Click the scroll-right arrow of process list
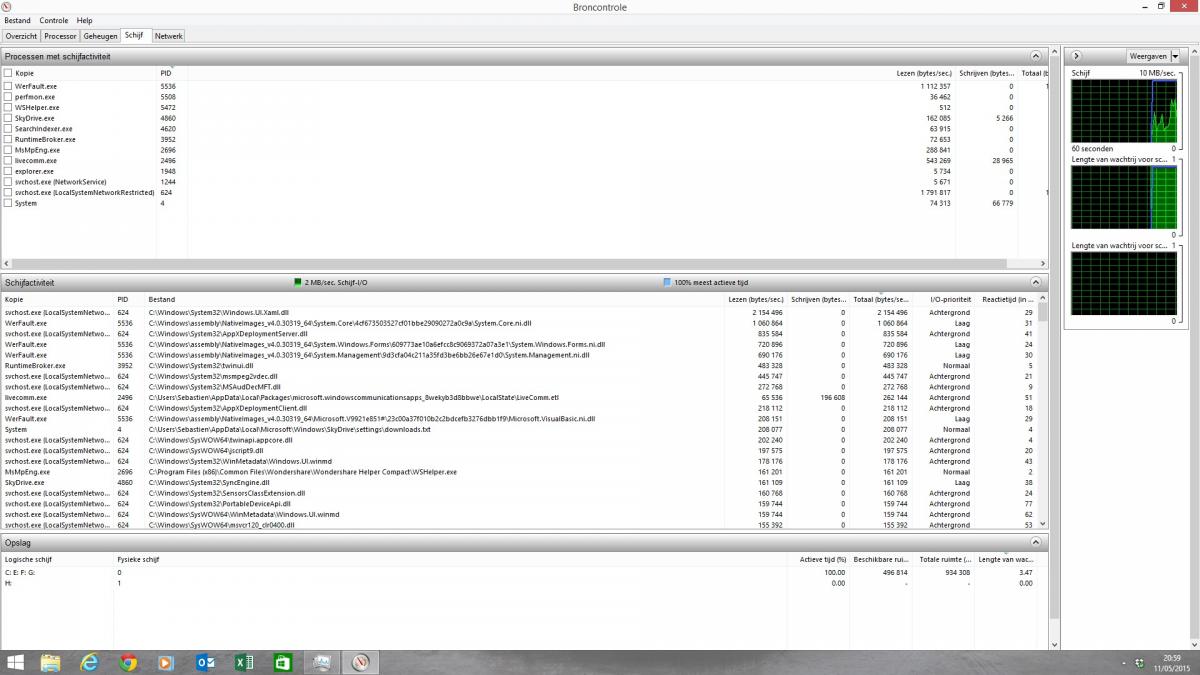The image size is (1200, 675). [1042, 264]
